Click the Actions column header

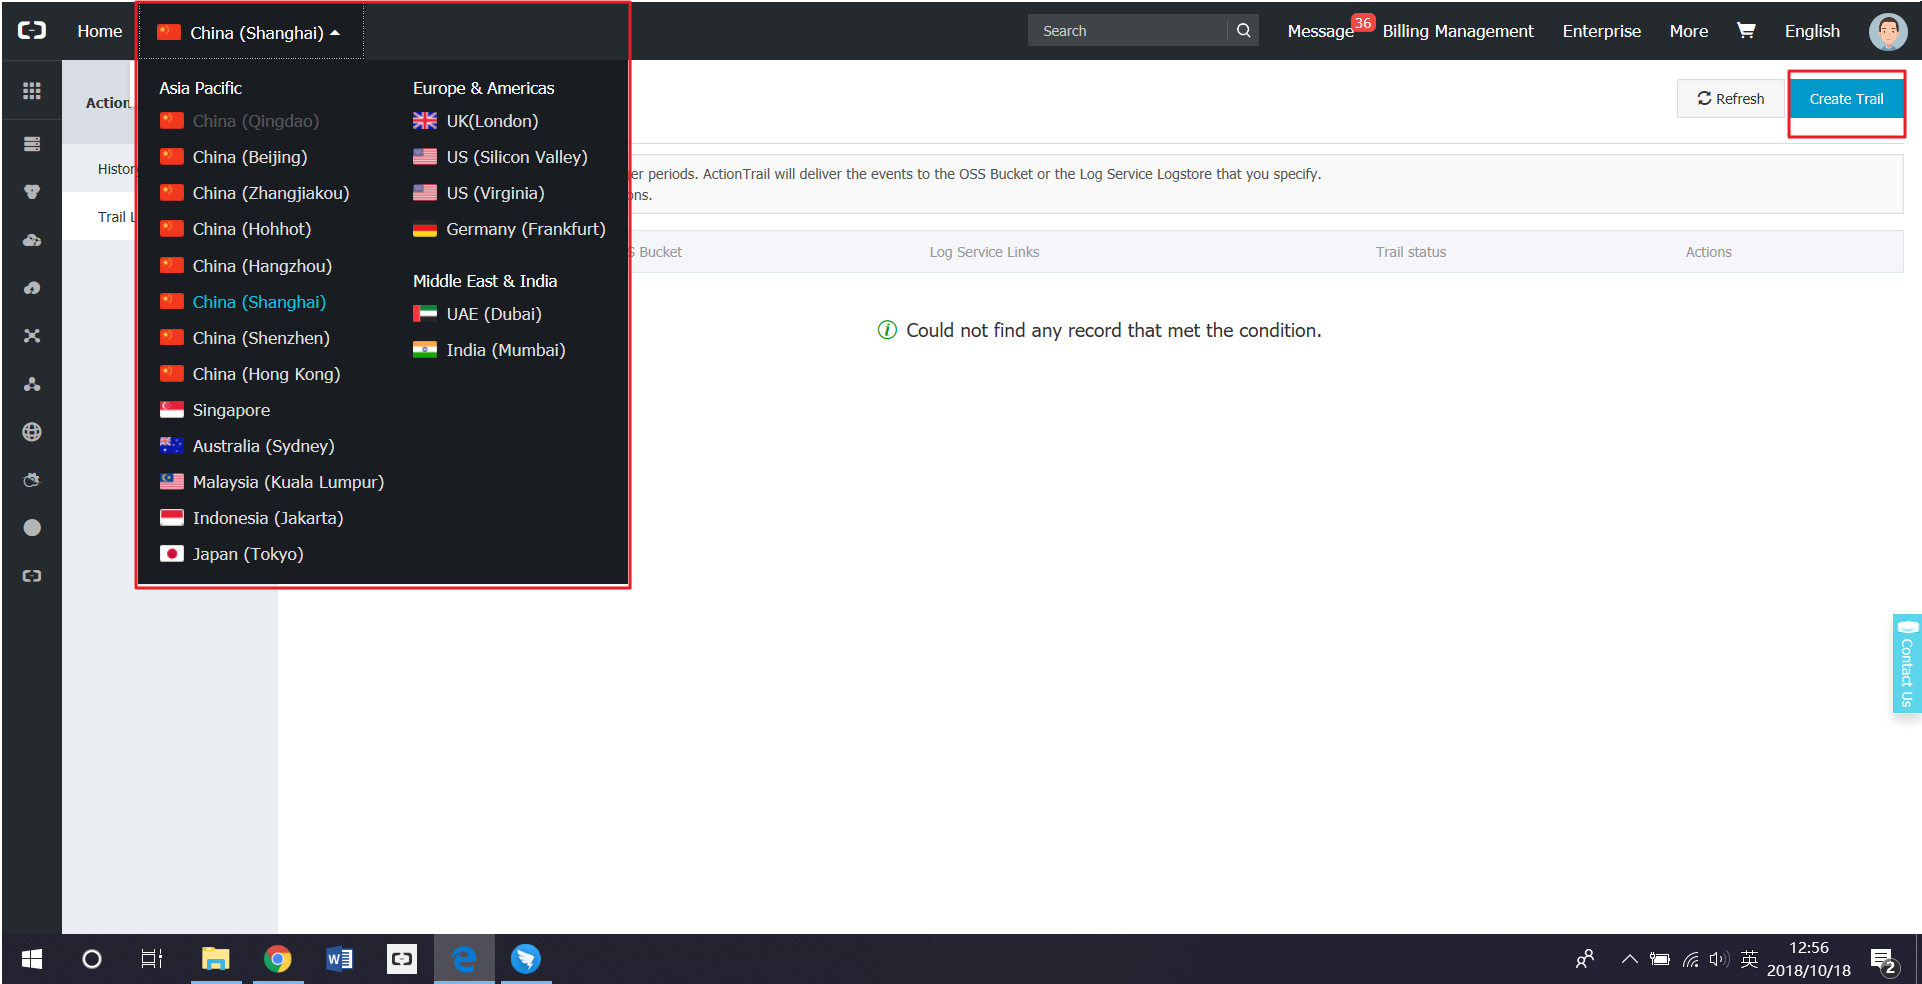tap(1708, 252)
